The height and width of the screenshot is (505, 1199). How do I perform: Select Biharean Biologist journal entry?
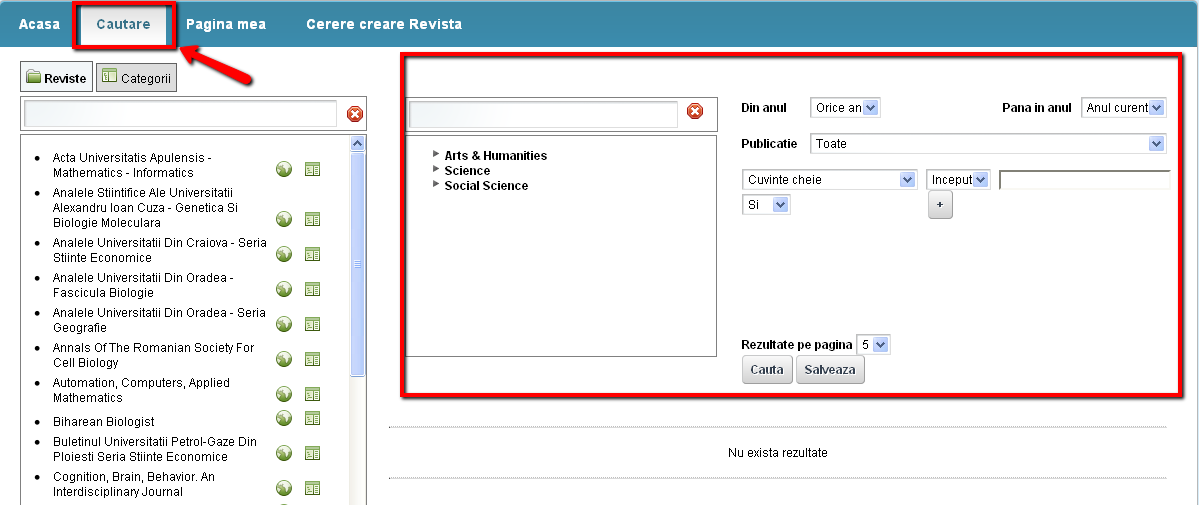pos(103,422)
